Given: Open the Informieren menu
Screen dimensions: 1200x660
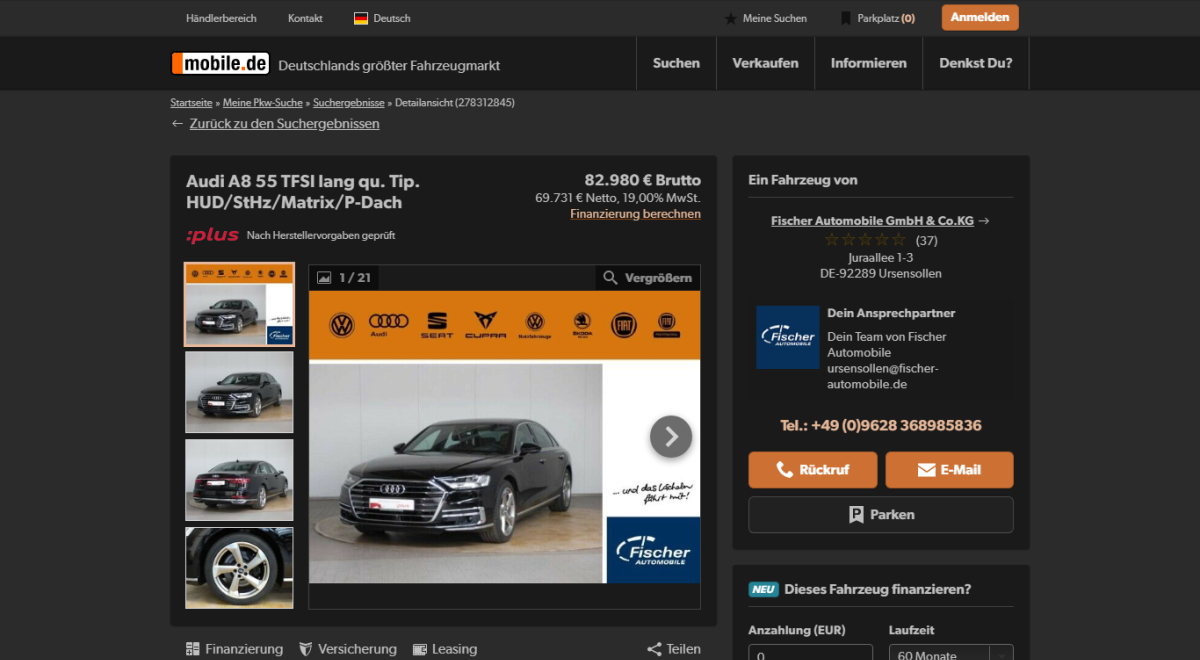Looking at the screenshot, I should click(869, 63).
